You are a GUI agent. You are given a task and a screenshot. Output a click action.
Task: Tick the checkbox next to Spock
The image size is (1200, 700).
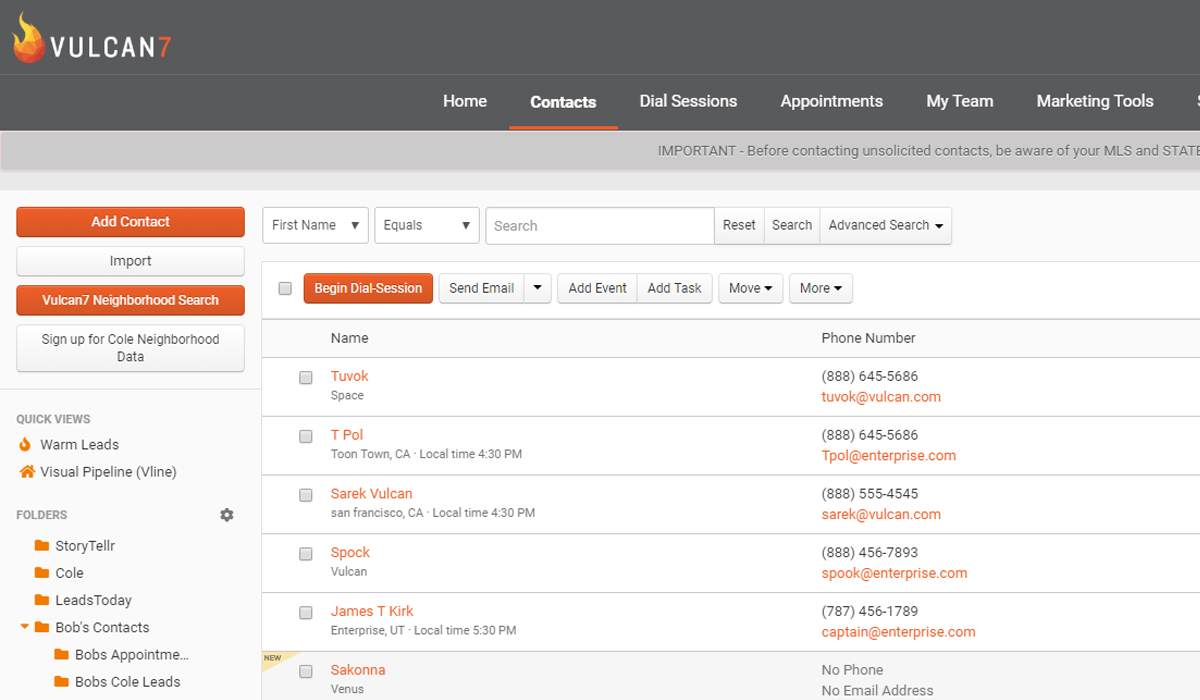point(306,554)
